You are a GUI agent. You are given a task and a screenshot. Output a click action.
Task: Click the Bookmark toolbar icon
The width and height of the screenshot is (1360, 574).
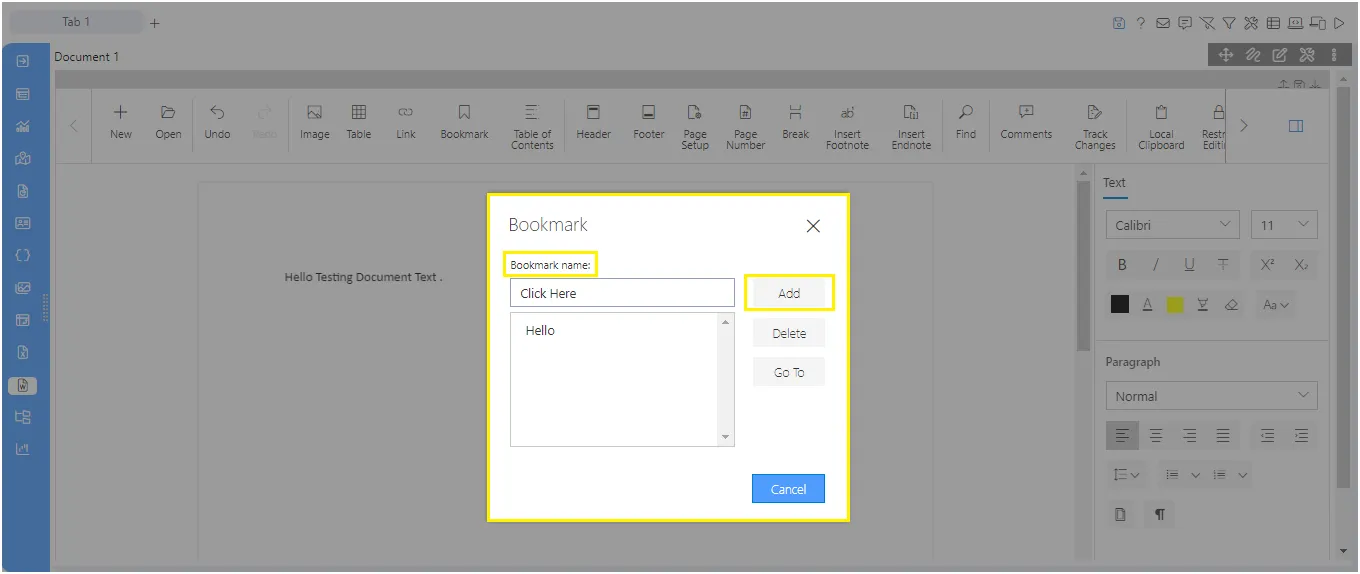pyautogui.click(x=464, y=124)
